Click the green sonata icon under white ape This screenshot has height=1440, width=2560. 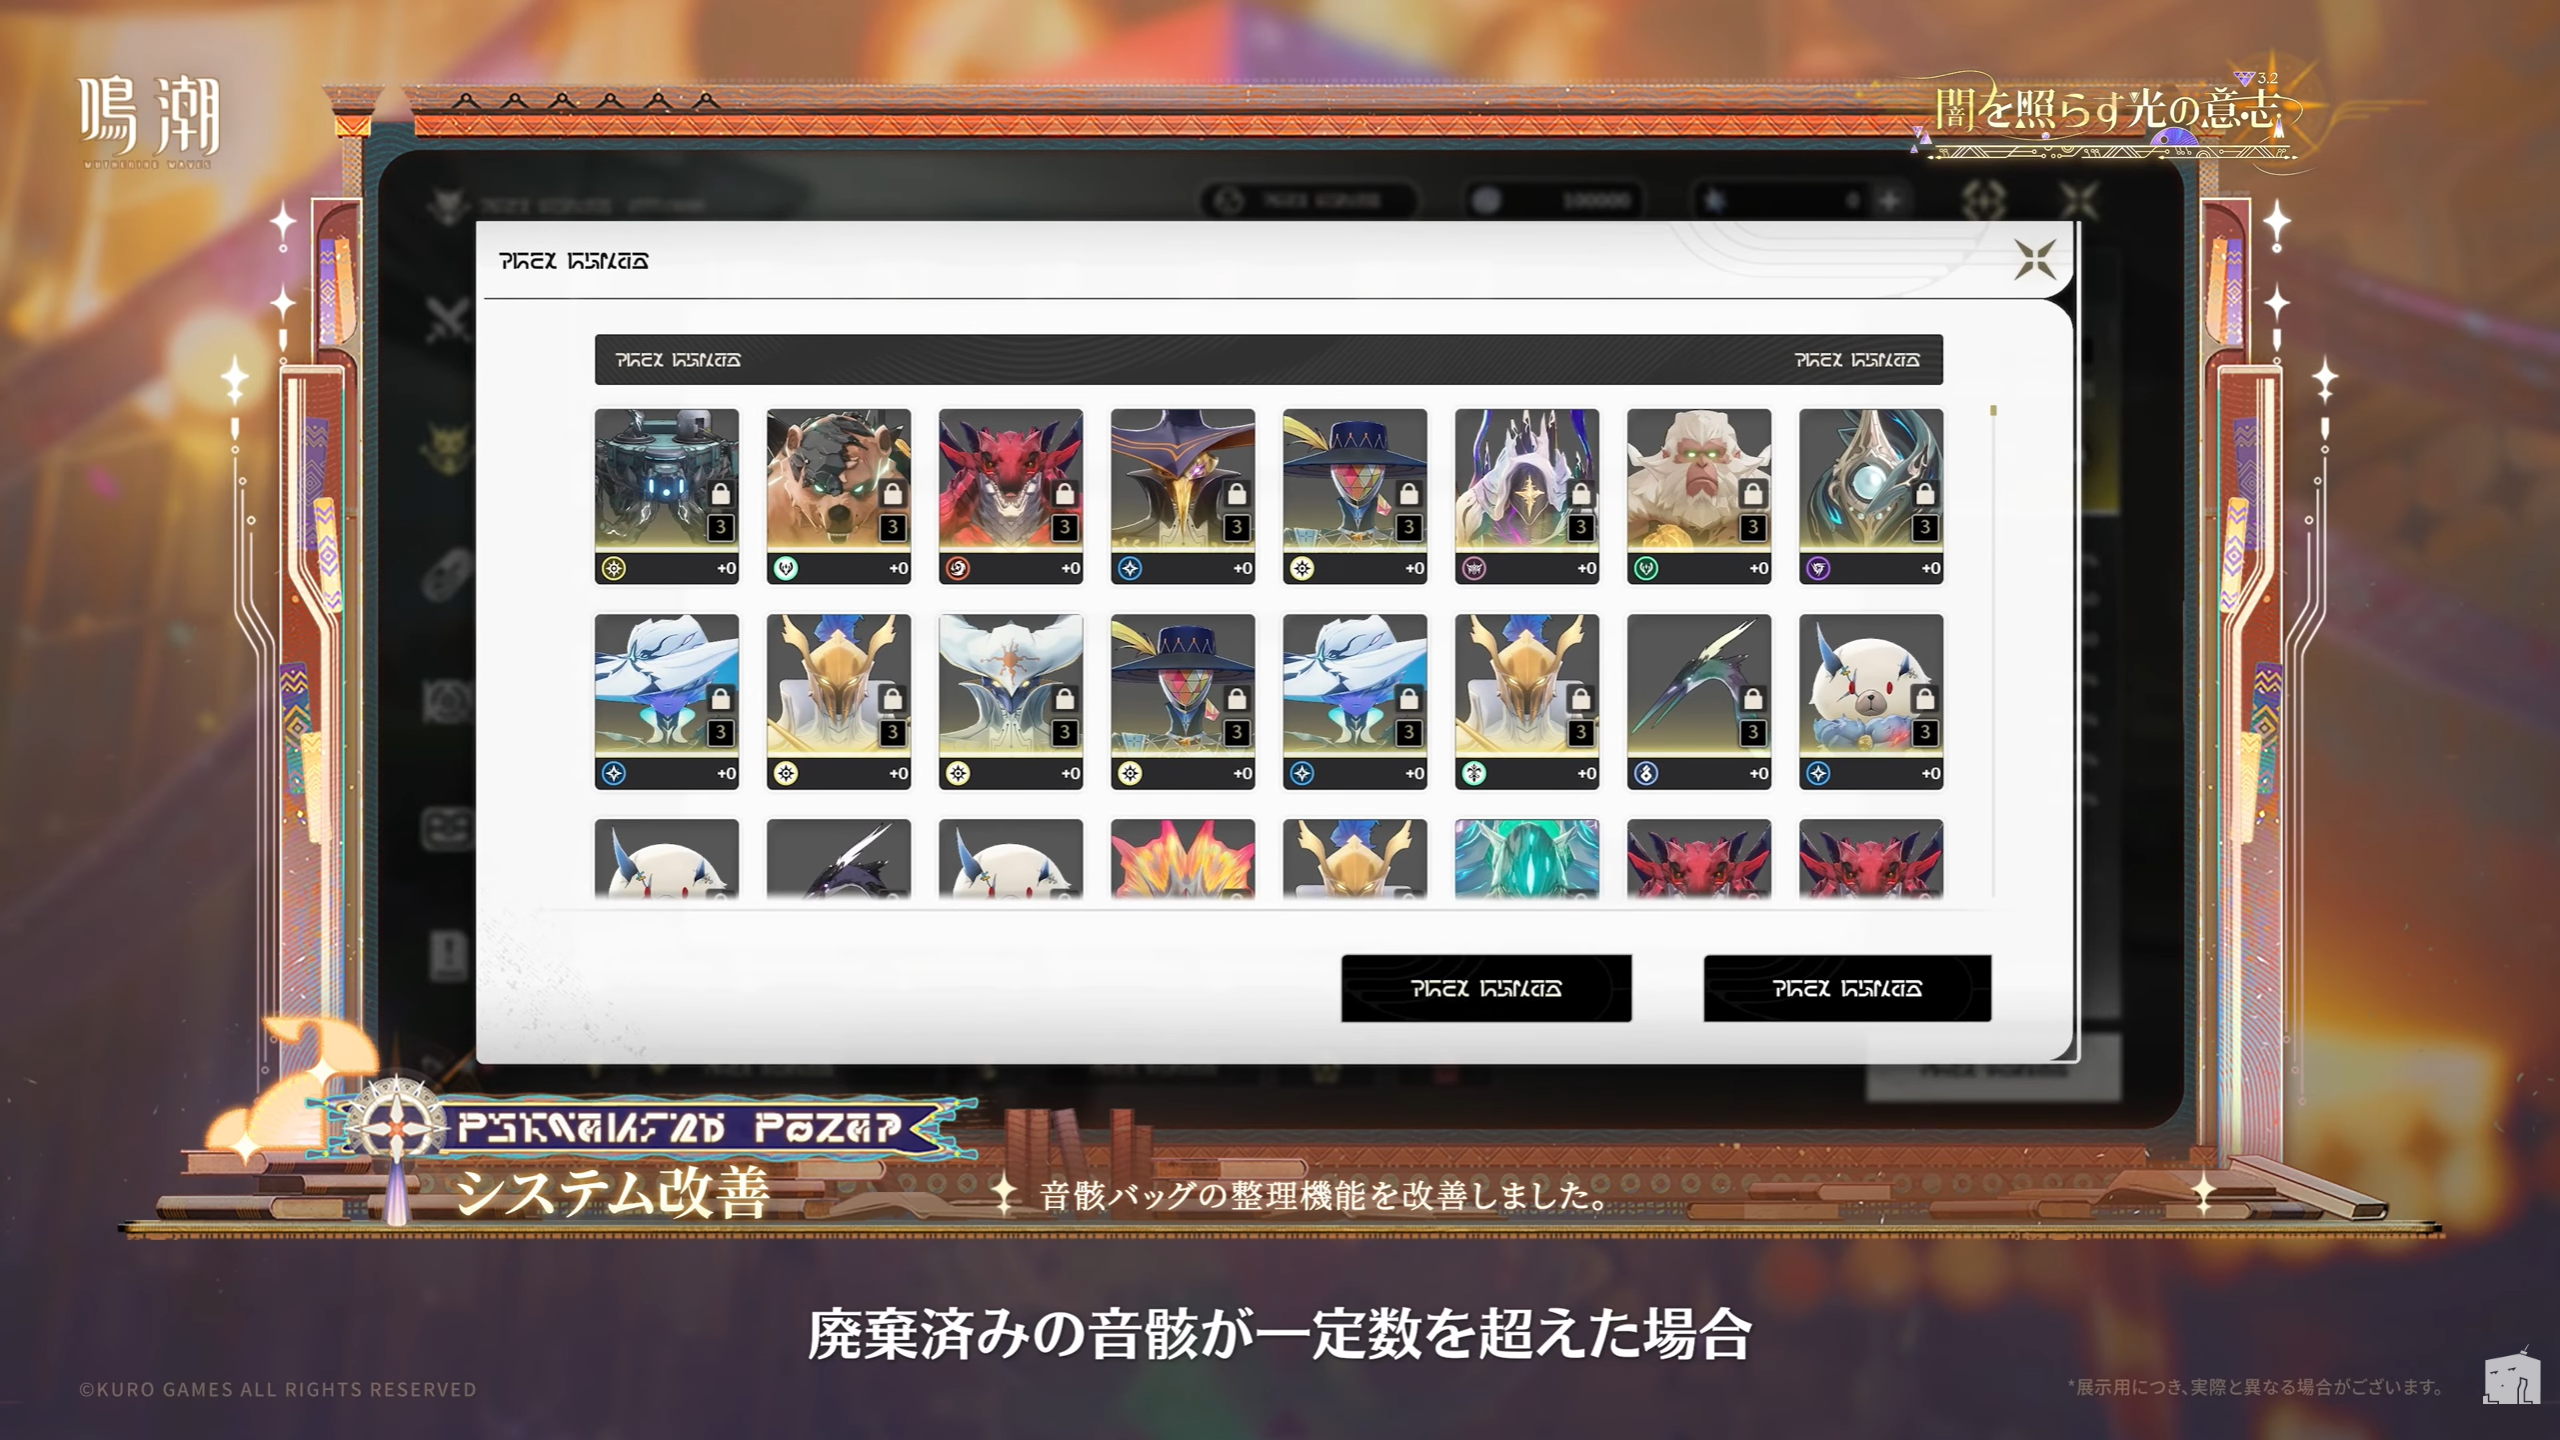(x=1646, y=569)
